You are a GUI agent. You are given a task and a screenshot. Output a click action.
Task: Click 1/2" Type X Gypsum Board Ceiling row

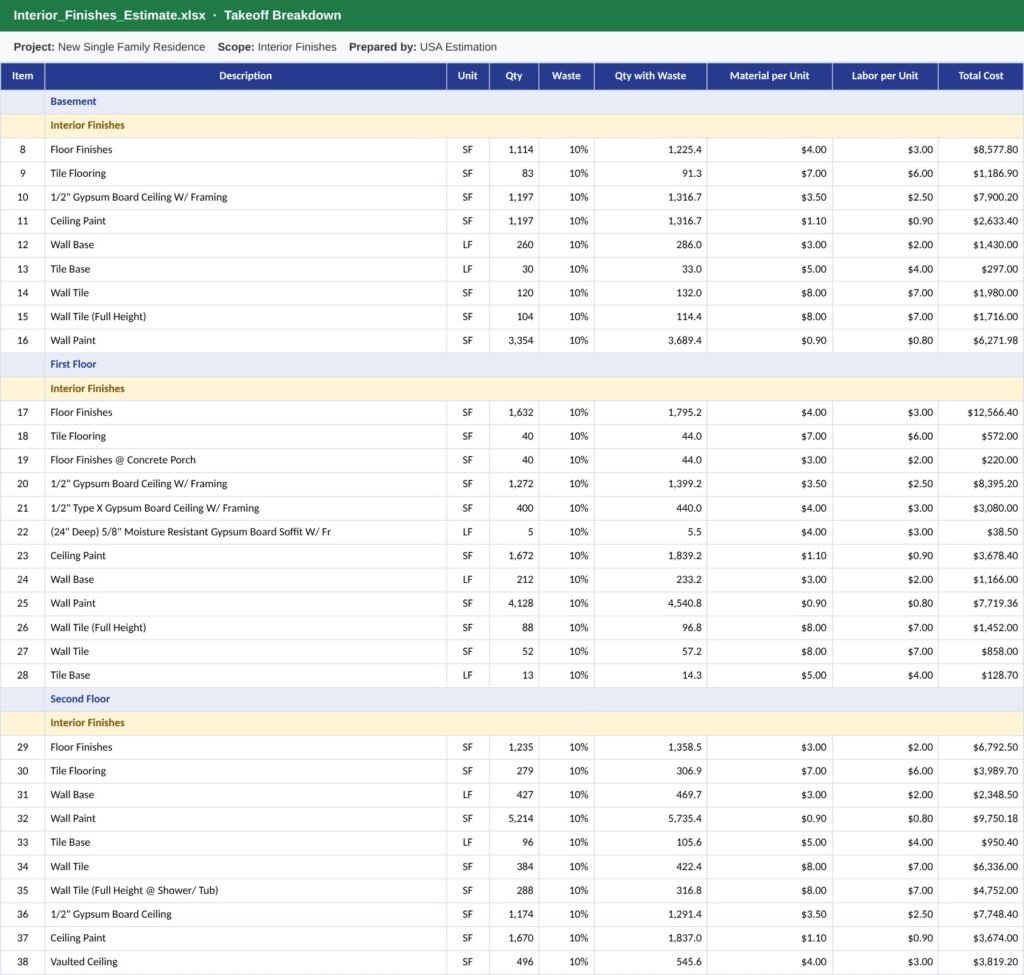click(512, 508)
